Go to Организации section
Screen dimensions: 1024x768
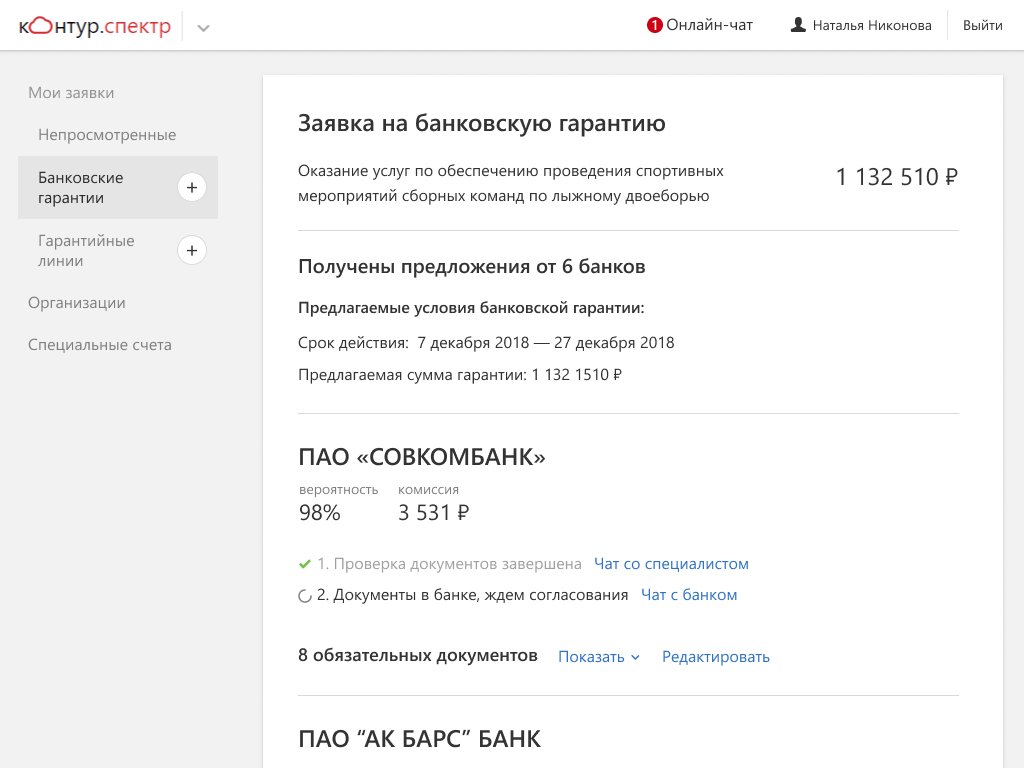click(x=77, y=303)
